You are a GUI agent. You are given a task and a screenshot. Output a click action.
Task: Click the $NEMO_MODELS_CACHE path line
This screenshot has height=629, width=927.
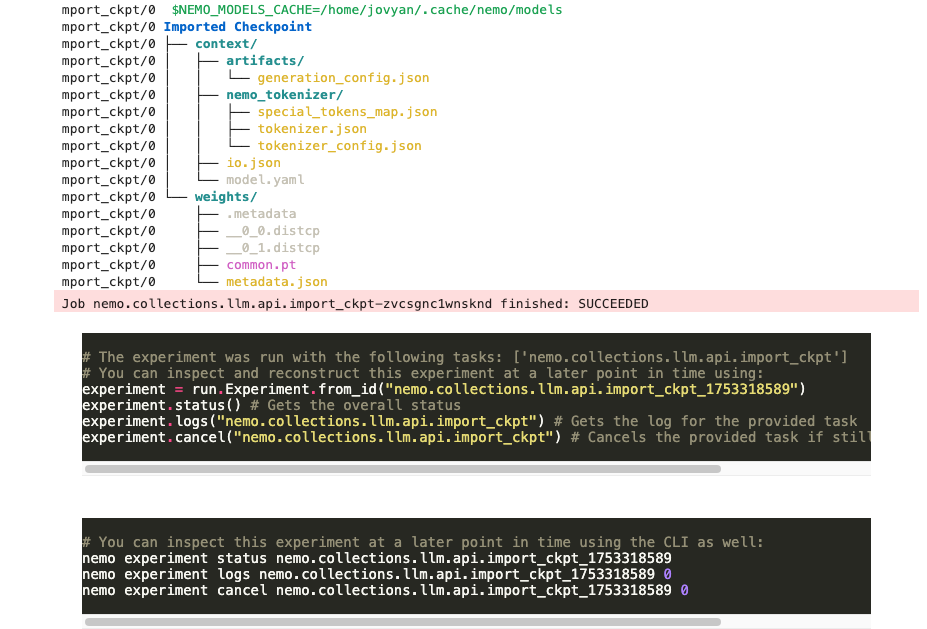pyautogui.click(x=367, y=10)
